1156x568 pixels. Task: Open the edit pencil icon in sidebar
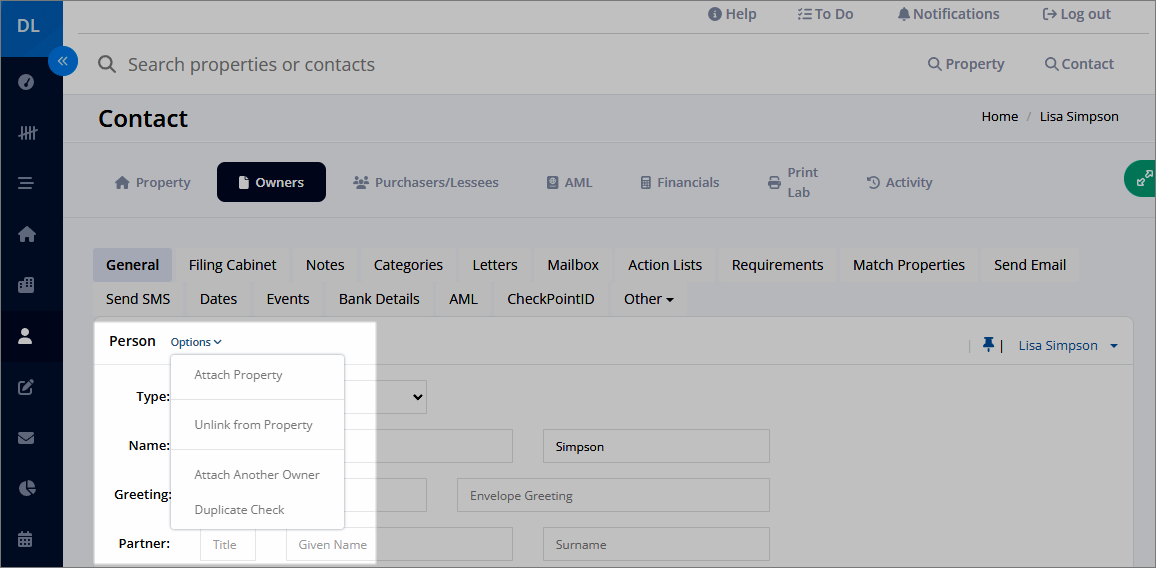26,387
